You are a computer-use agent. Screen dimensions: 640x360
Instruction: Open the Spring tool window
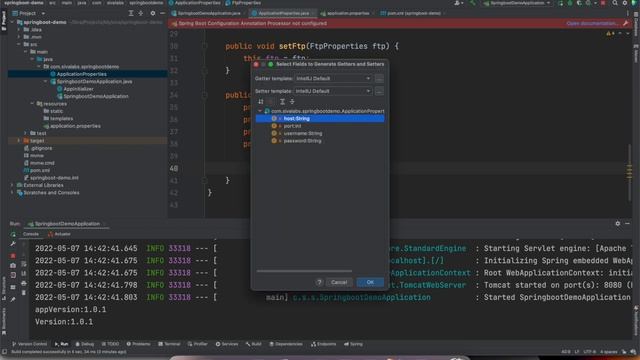[353, 344]
